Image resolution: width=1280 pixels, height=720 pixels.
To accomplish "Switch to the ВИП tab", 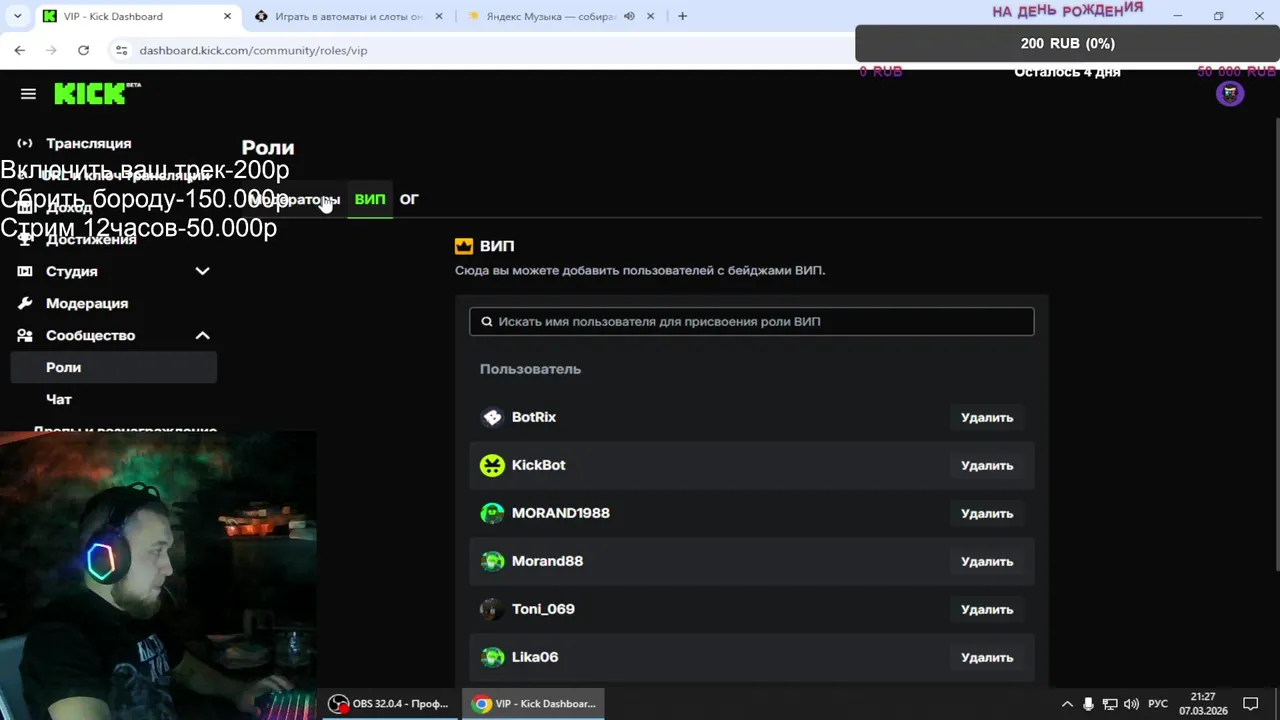I will click(x=370, y=199).
